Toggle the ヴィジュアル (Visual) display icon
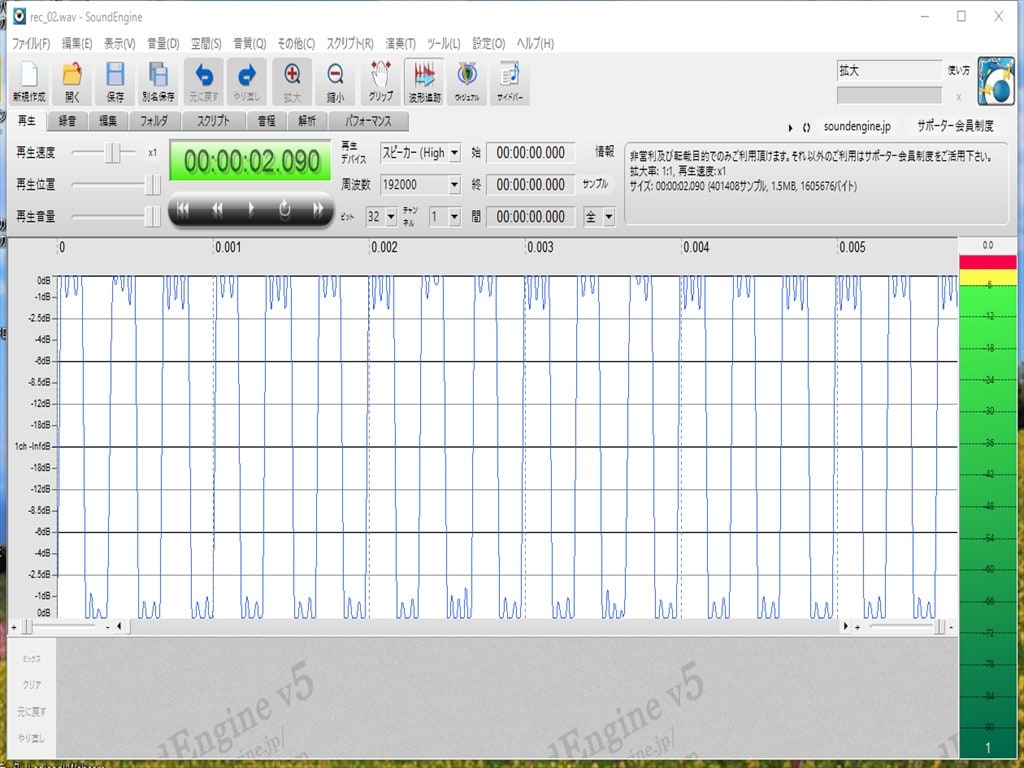 [467, 80]
